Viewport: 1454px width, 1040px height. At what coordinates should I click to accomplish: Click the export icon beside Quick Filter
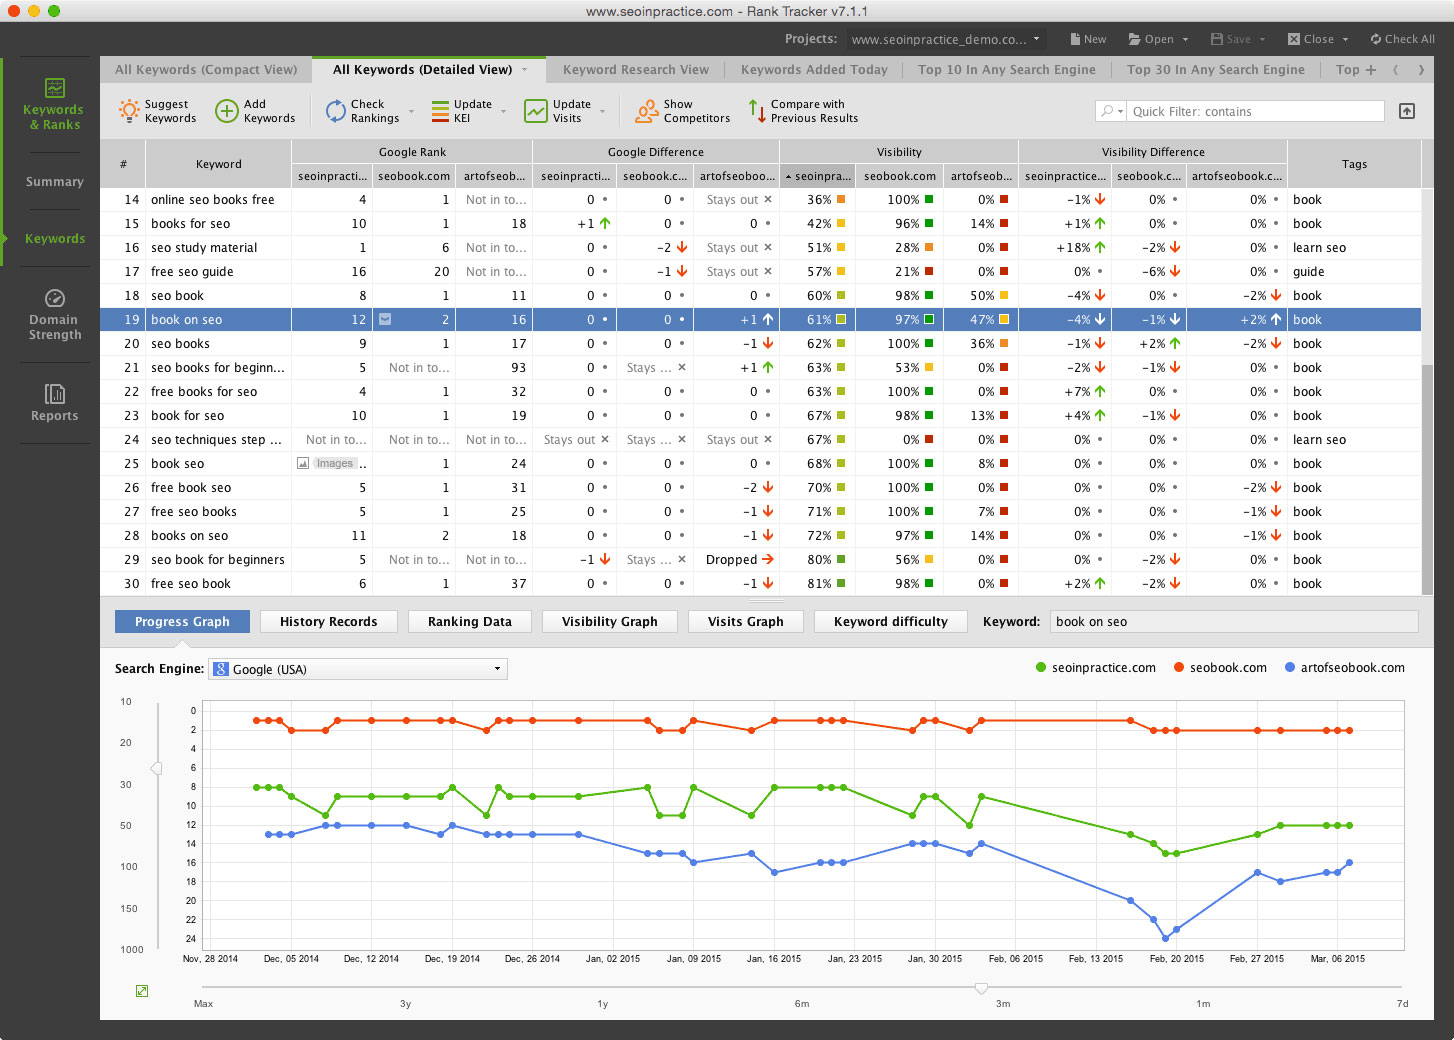[1407, 111]
